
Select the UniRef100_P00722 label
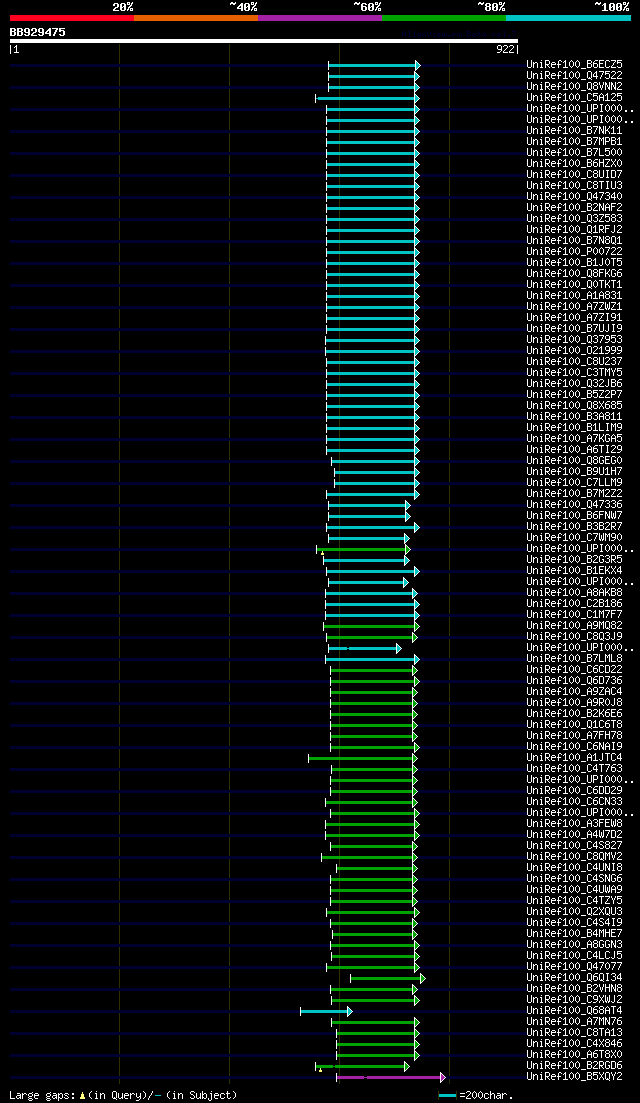pyautogui.click(x=574, y=251)
